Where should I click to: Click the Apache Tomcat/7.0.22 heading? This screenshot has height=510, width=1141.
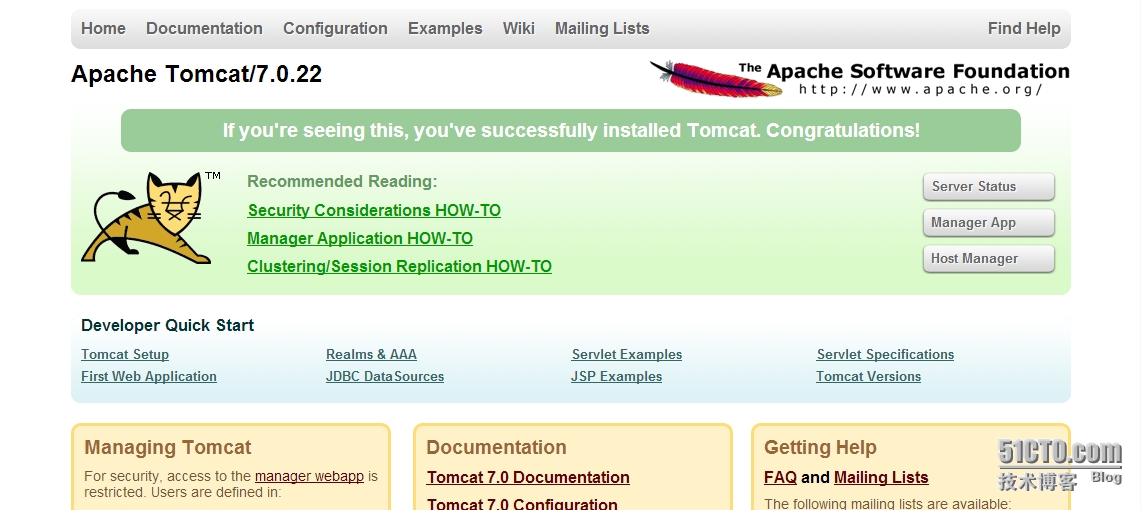pos(196,74)
